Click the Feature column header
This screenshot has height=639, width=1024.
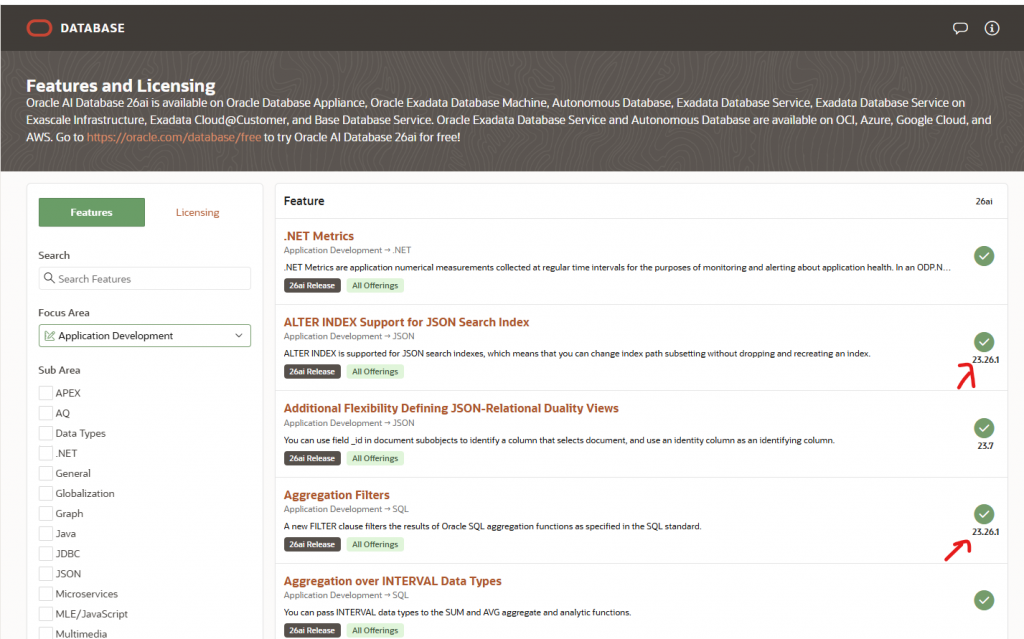click(304, 201)
